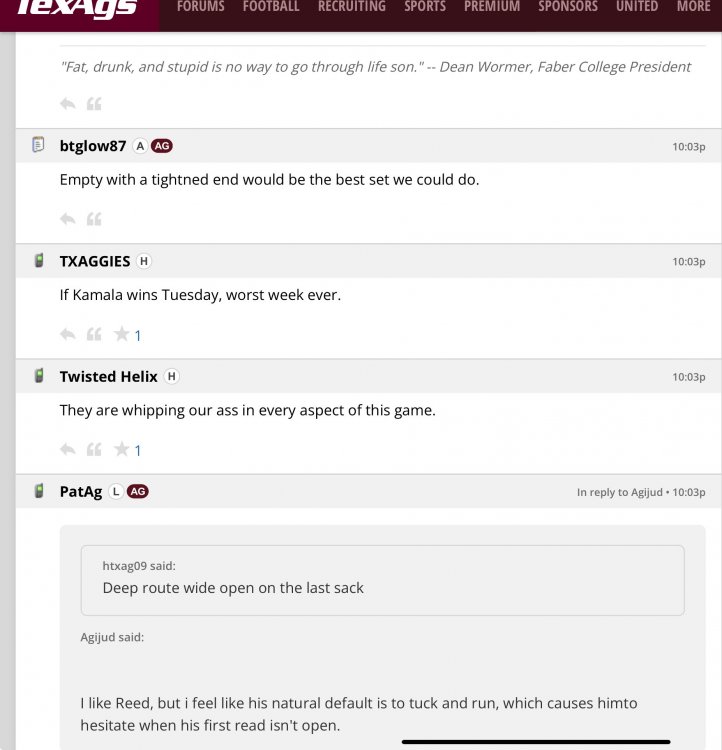Open the FORUMS menu
Screen dimensions: 722x750
click(x=201, y=7)
